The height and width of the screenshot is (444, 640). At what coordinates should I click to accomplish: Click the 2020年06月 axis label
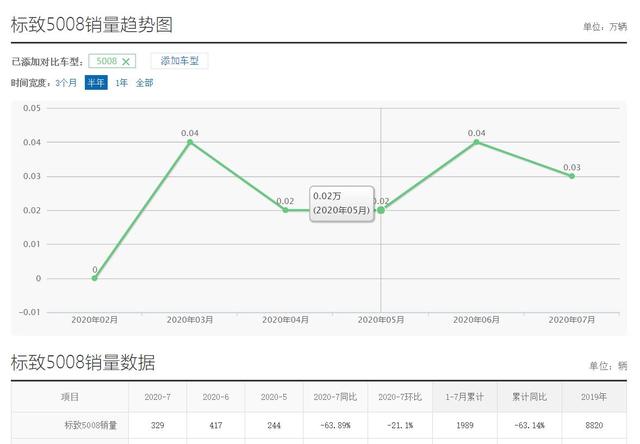tap(476, 320)
